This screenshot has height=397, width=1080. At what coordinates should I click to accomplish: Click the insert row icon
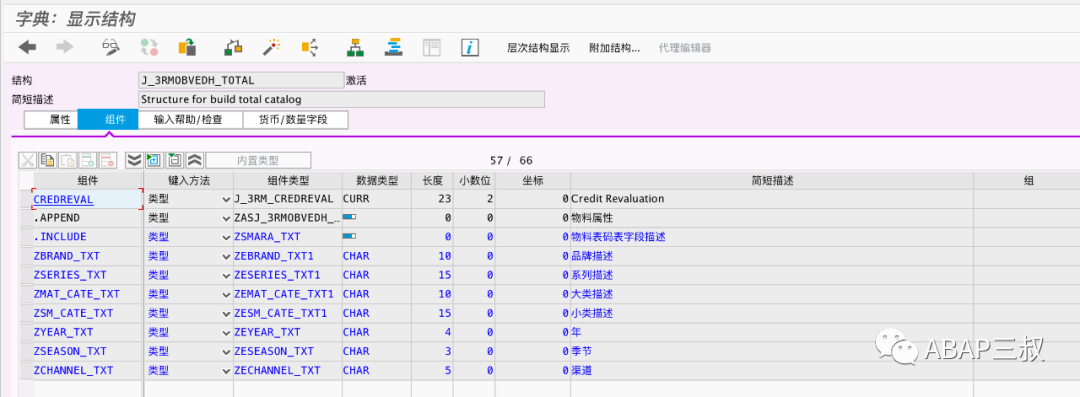(87, 160)
